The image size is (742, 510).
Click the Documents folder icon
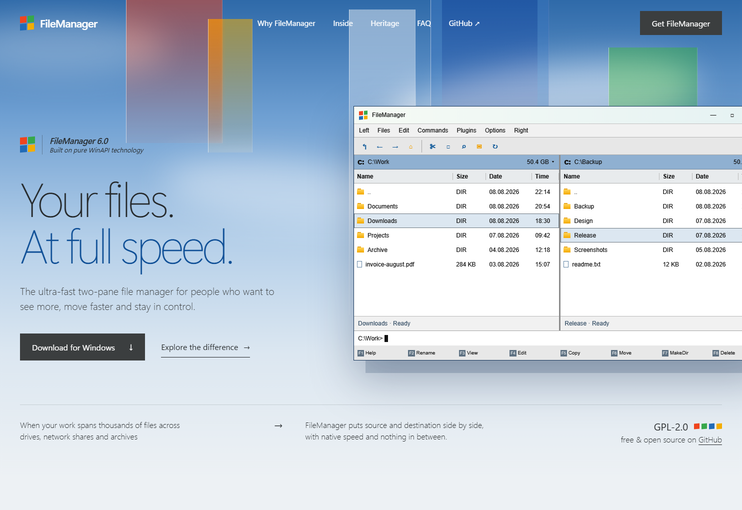click(361, 206)
